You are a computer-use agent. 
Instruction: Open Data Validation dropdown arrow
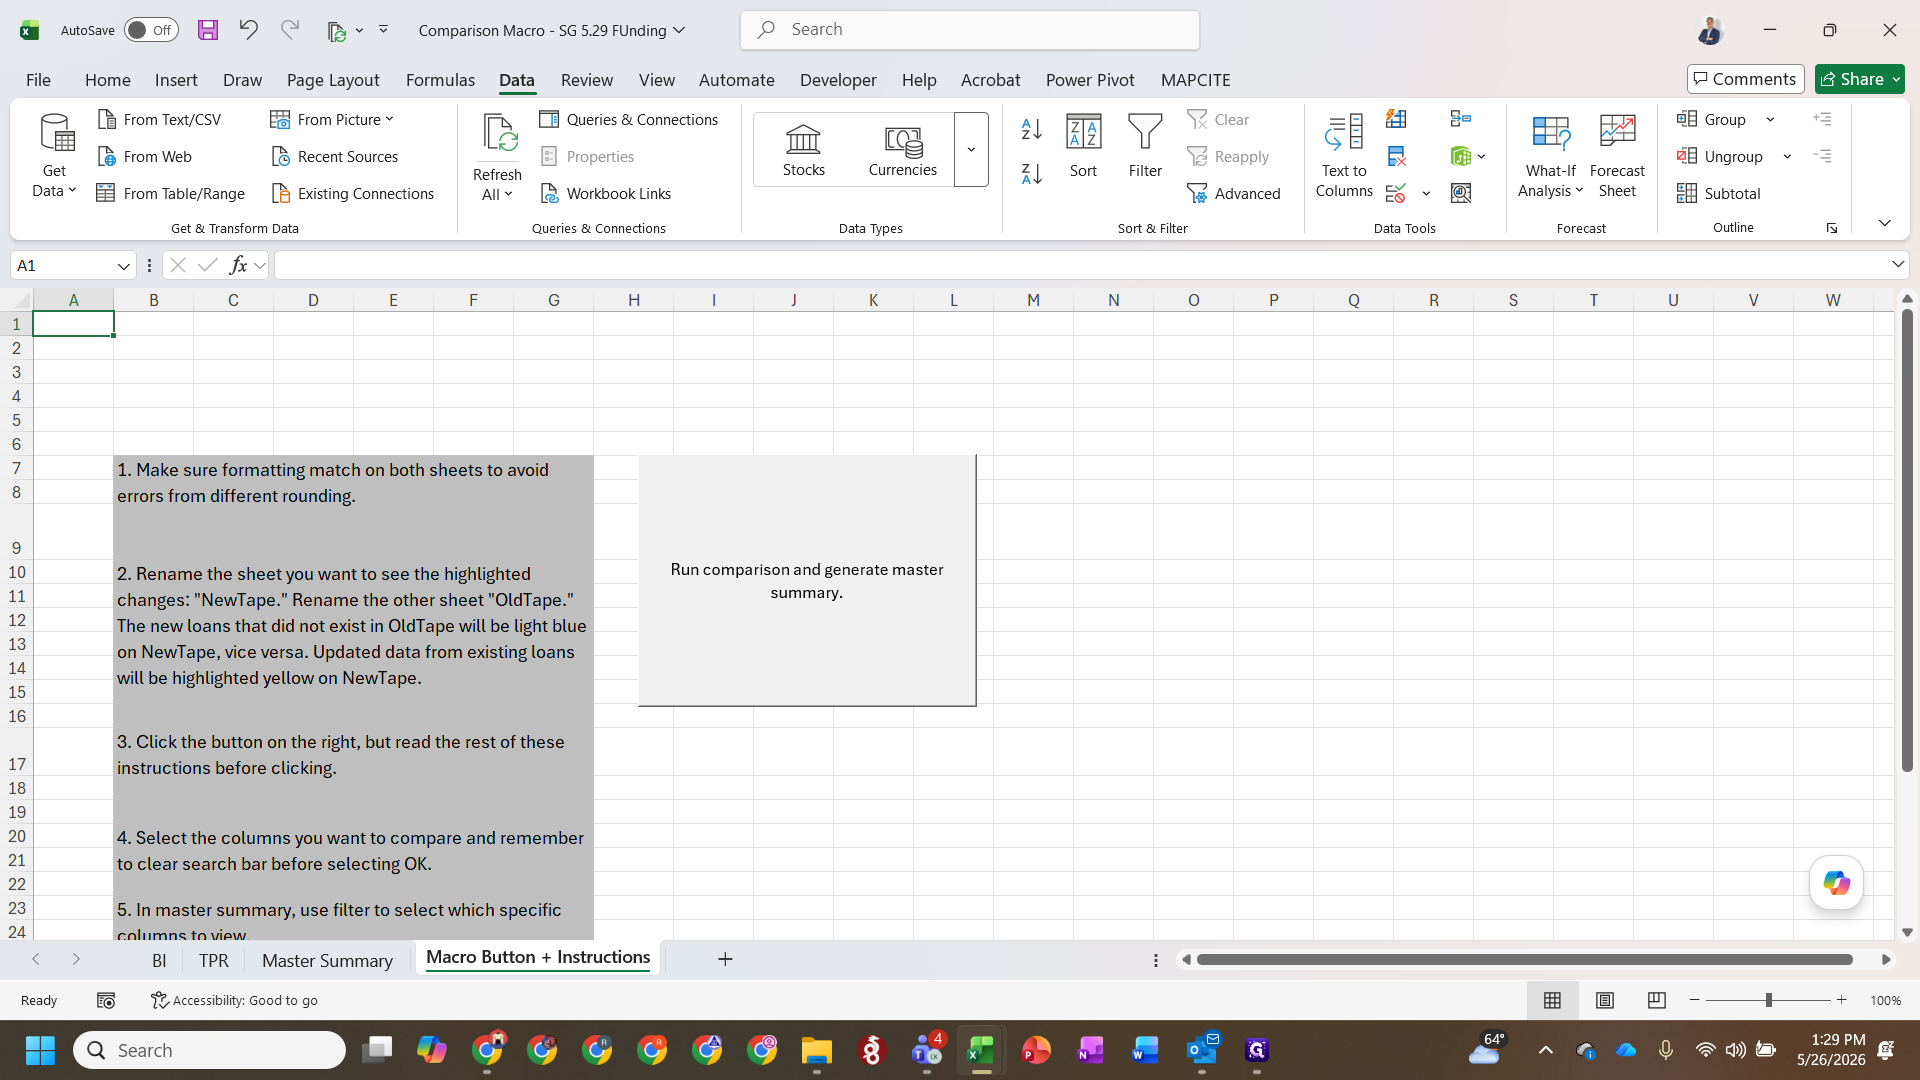click(x=1426, y=193)
